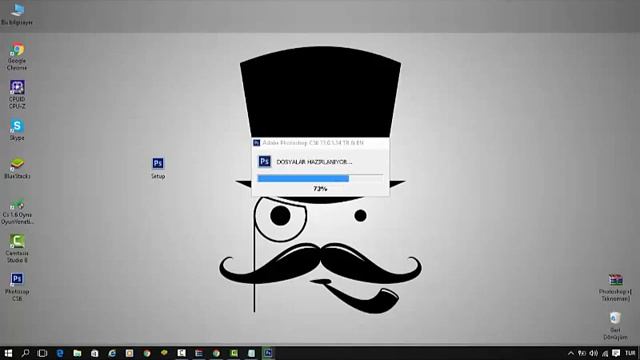Select the Skype desktop shortcut

17,130
